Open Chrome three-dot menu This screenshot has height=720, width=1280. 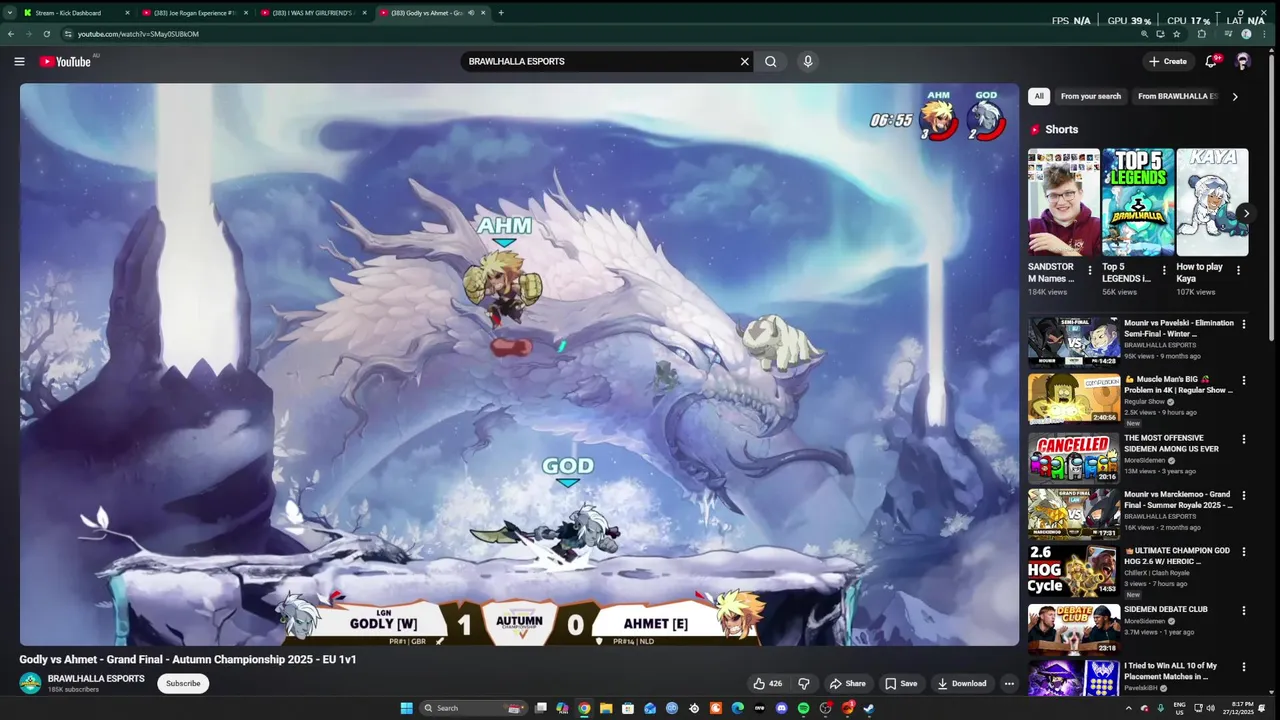(x=1265, y=34)
